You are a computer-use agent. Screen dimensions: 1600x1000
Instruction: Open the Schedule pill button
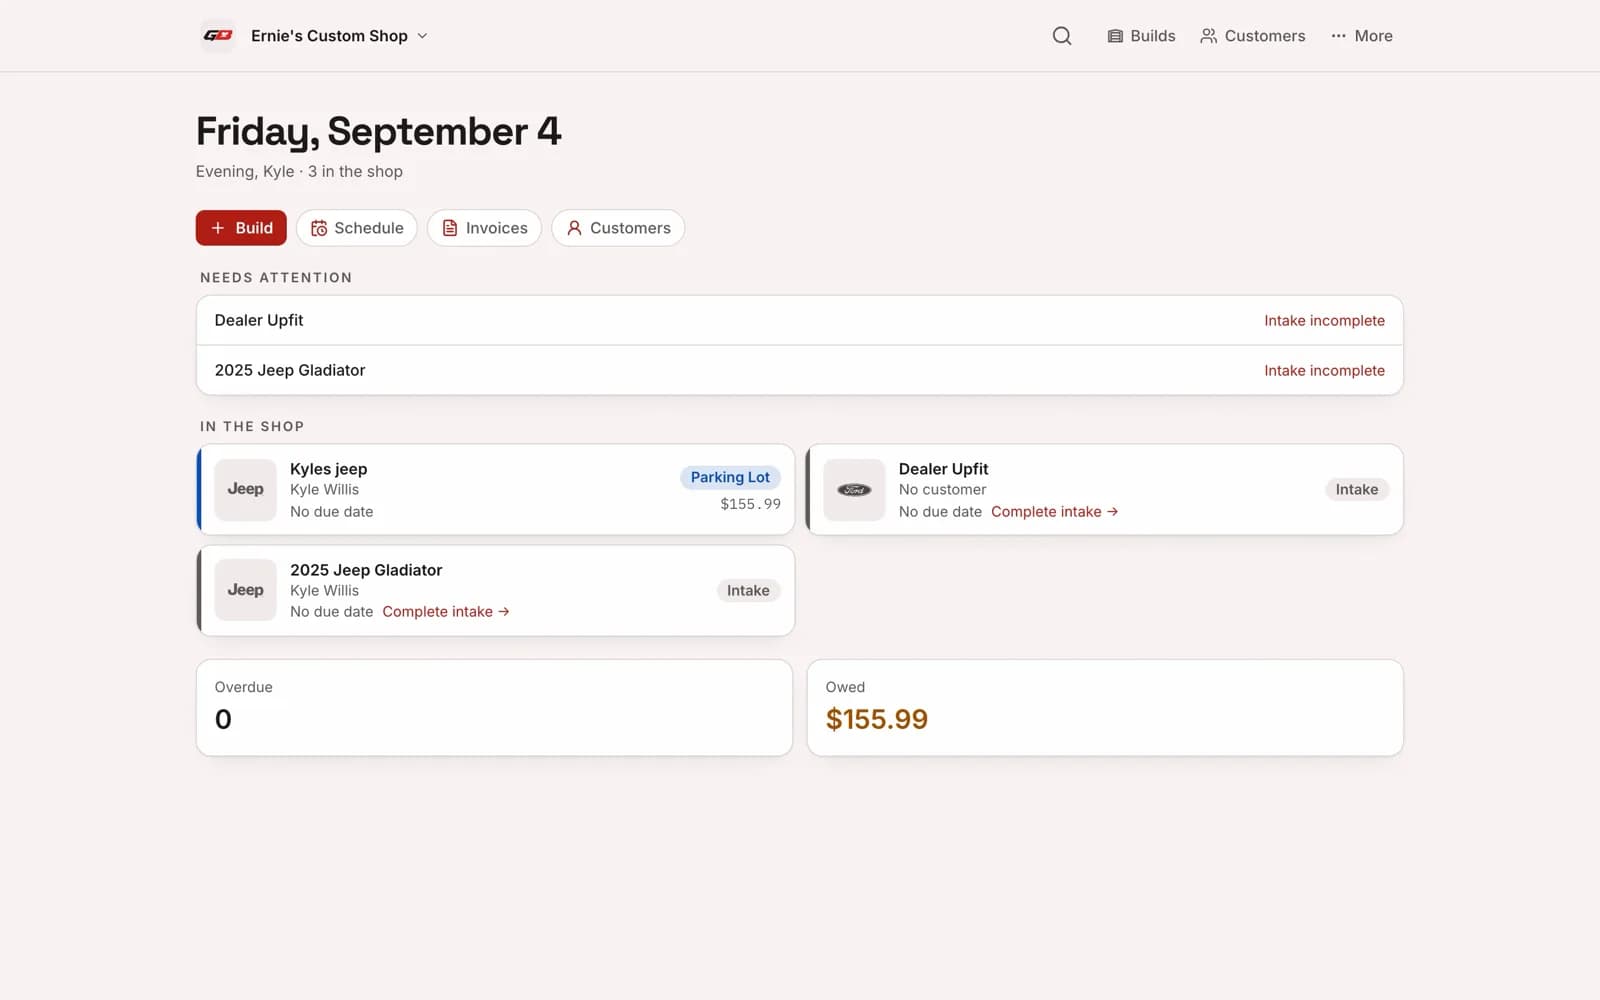(357, 228)
